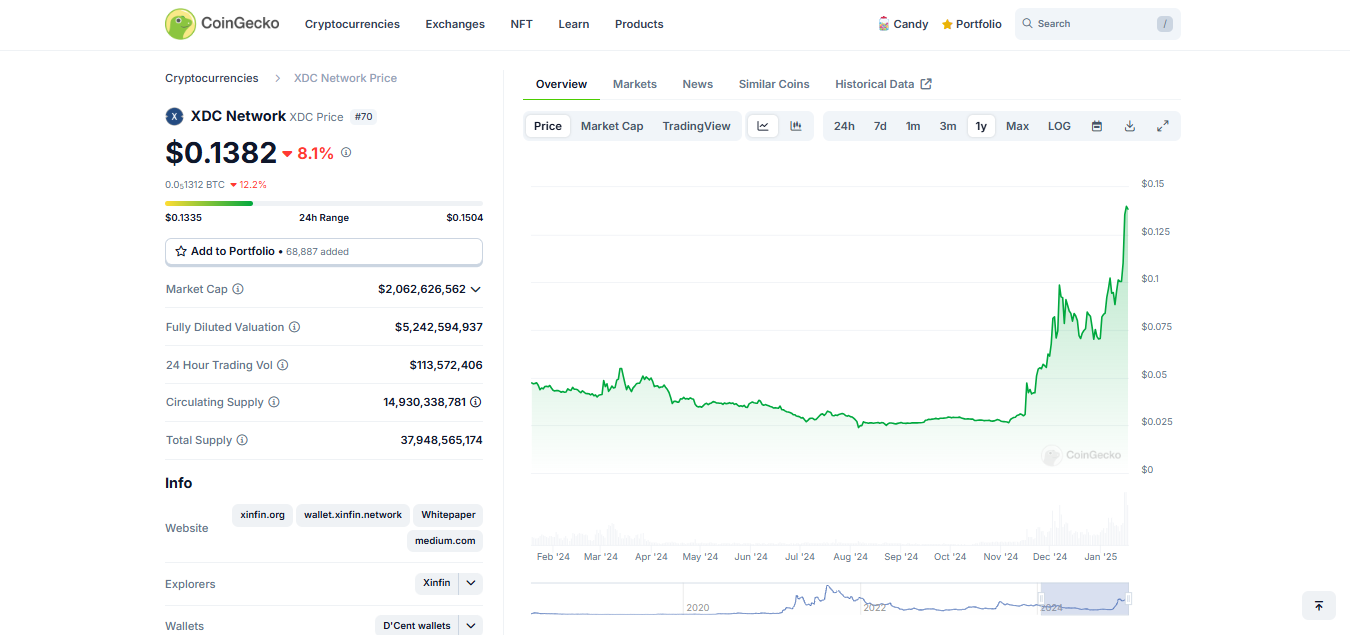Click back to top arrow button

(x=1318, y=606)
